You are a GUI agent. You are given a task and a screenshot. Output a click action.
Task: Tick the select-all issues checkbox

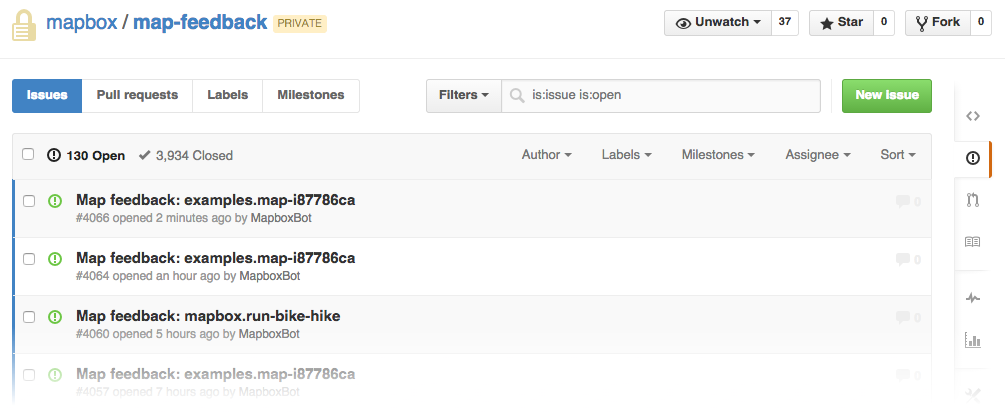(x=28, y=154)
